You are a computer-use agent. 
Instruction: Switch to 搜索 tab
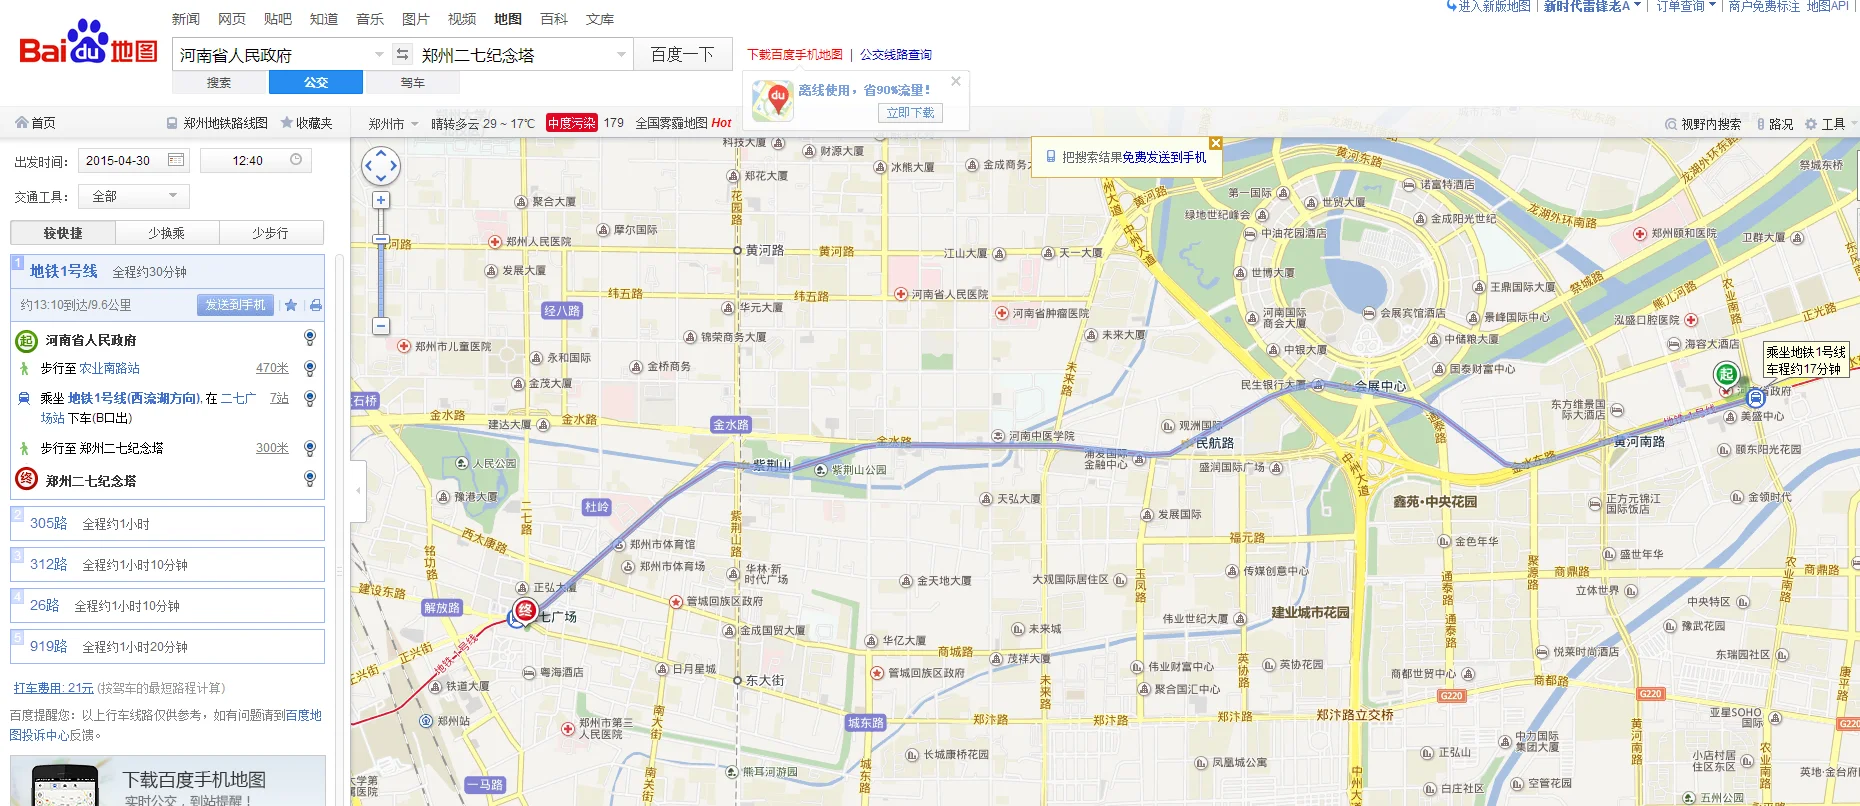pos(219,83)
